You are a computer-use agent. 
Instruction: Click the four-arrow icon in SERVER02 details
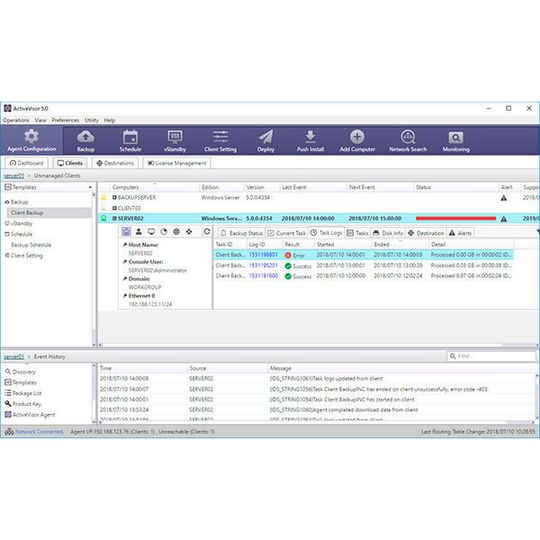(189, 232)
